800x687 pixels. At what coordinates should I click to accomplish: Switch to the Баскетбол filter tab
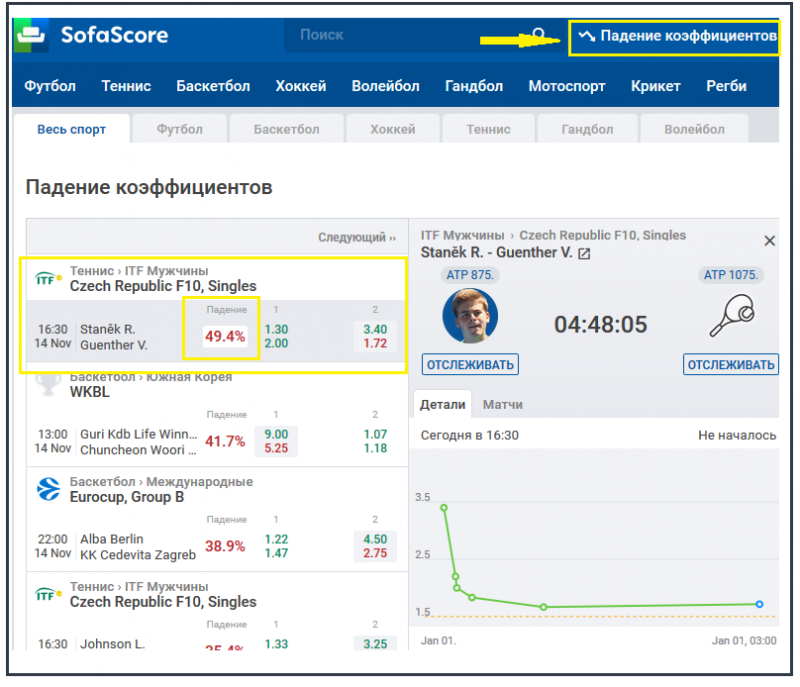pyautogui.click(x=287, y=129)
